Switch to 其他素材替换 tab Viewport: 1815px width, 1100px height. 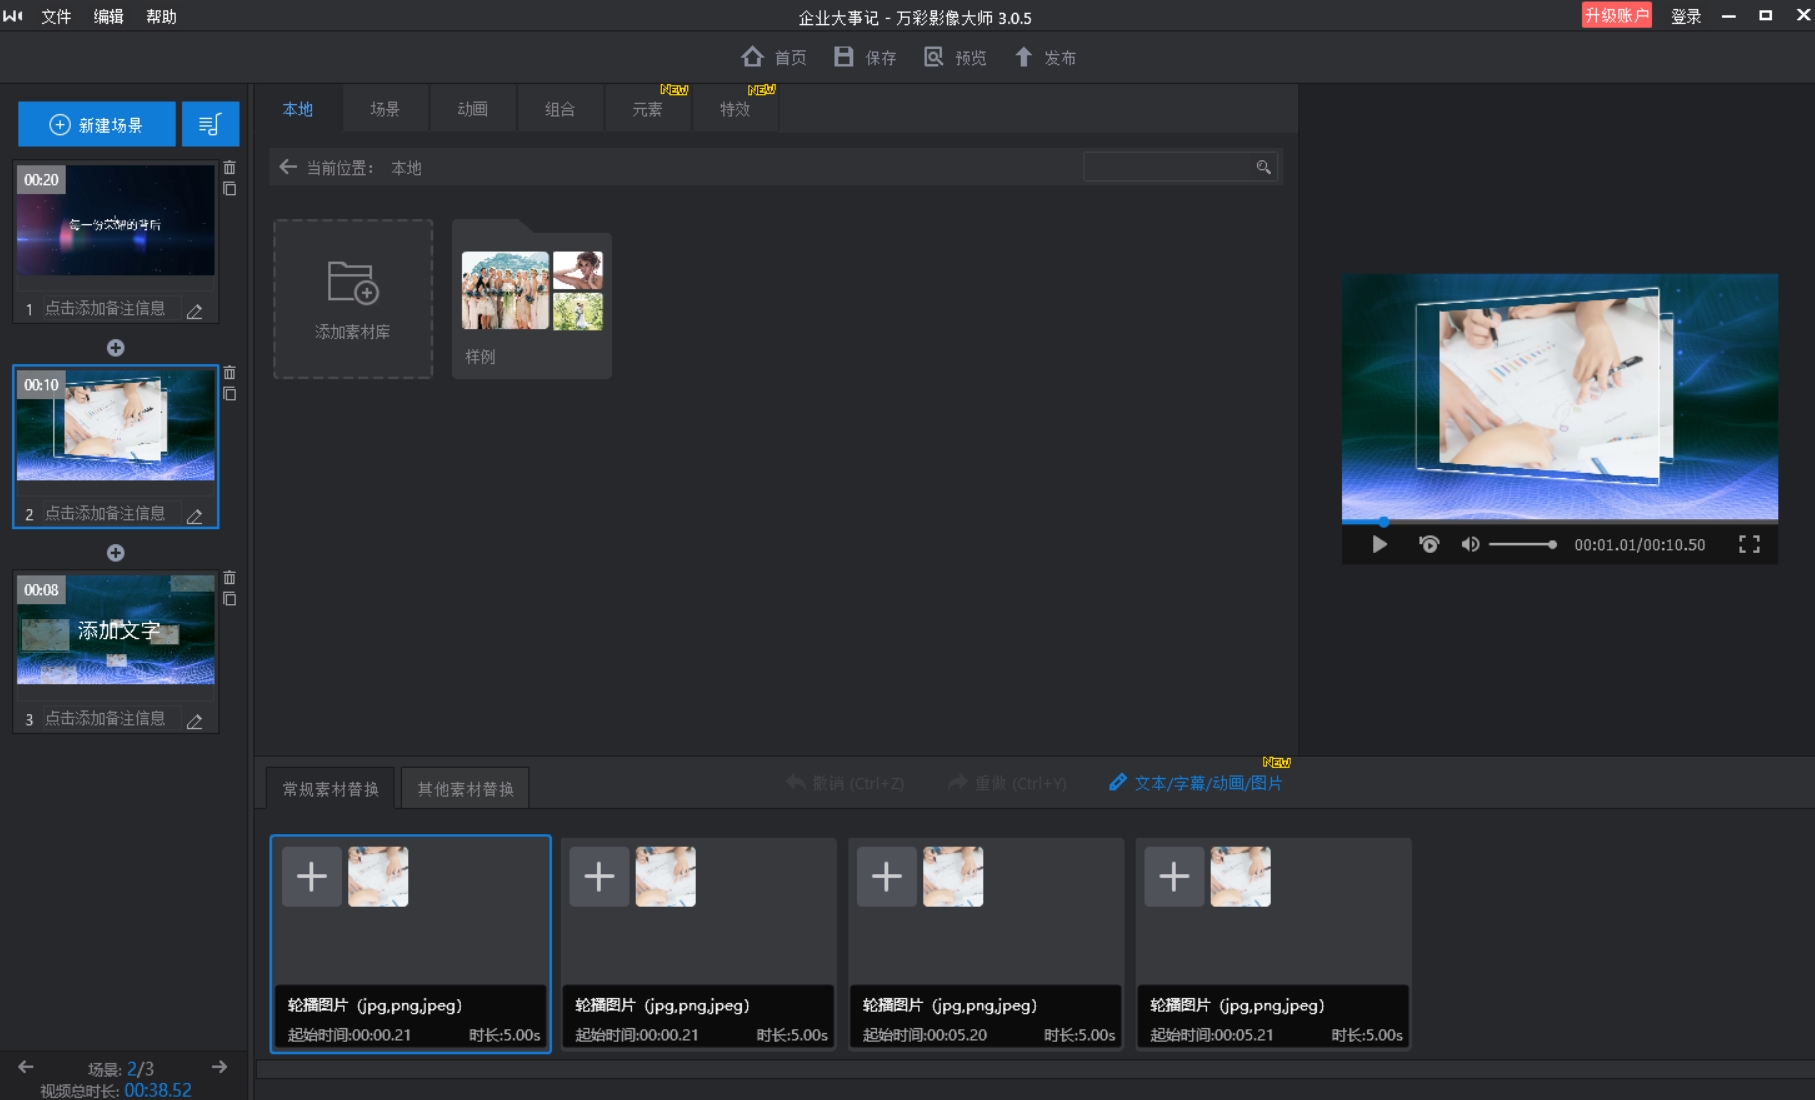465,789
